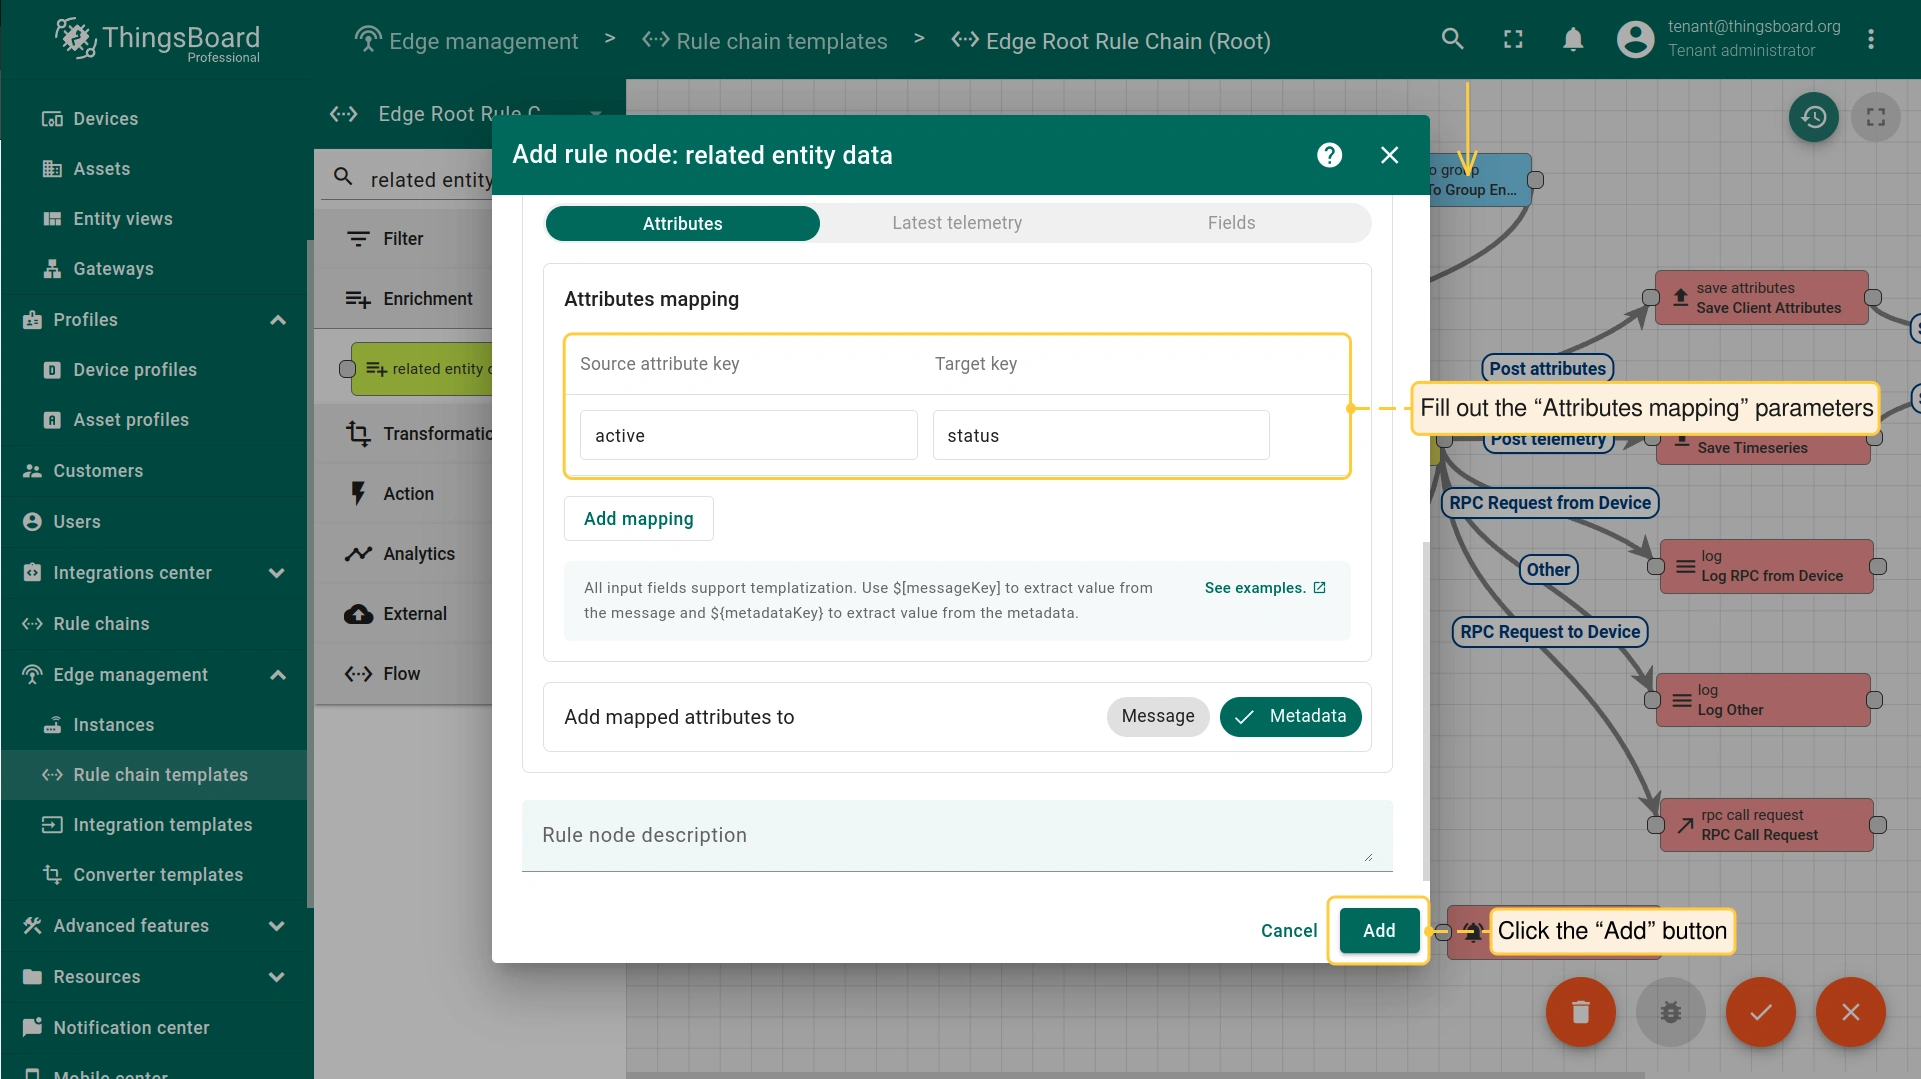Click the Add button in dialog
This screenshot has width=1921, height=1079.
(x=1378, y=930)
